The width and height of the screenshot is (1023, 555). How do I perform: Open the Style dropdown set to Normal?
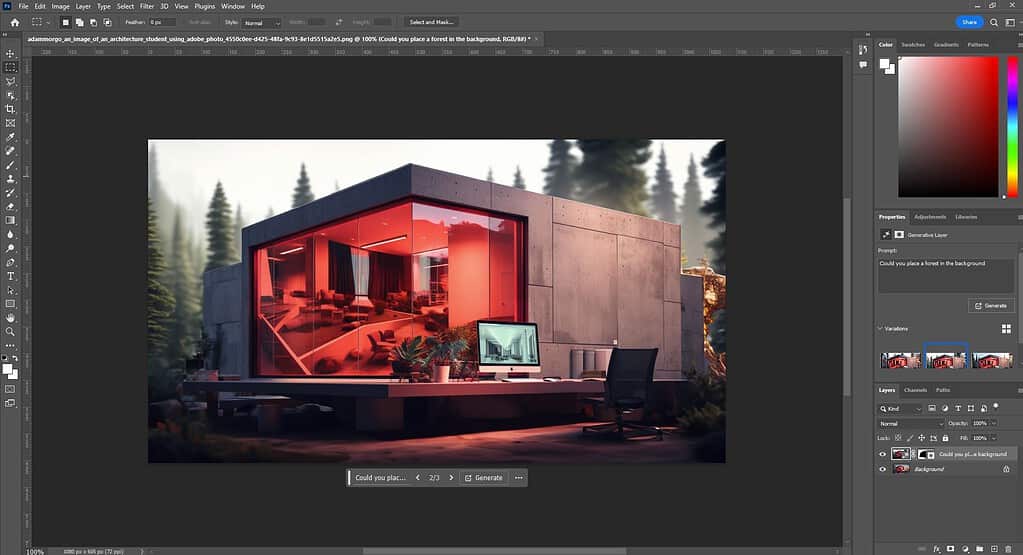coord(261,23)
